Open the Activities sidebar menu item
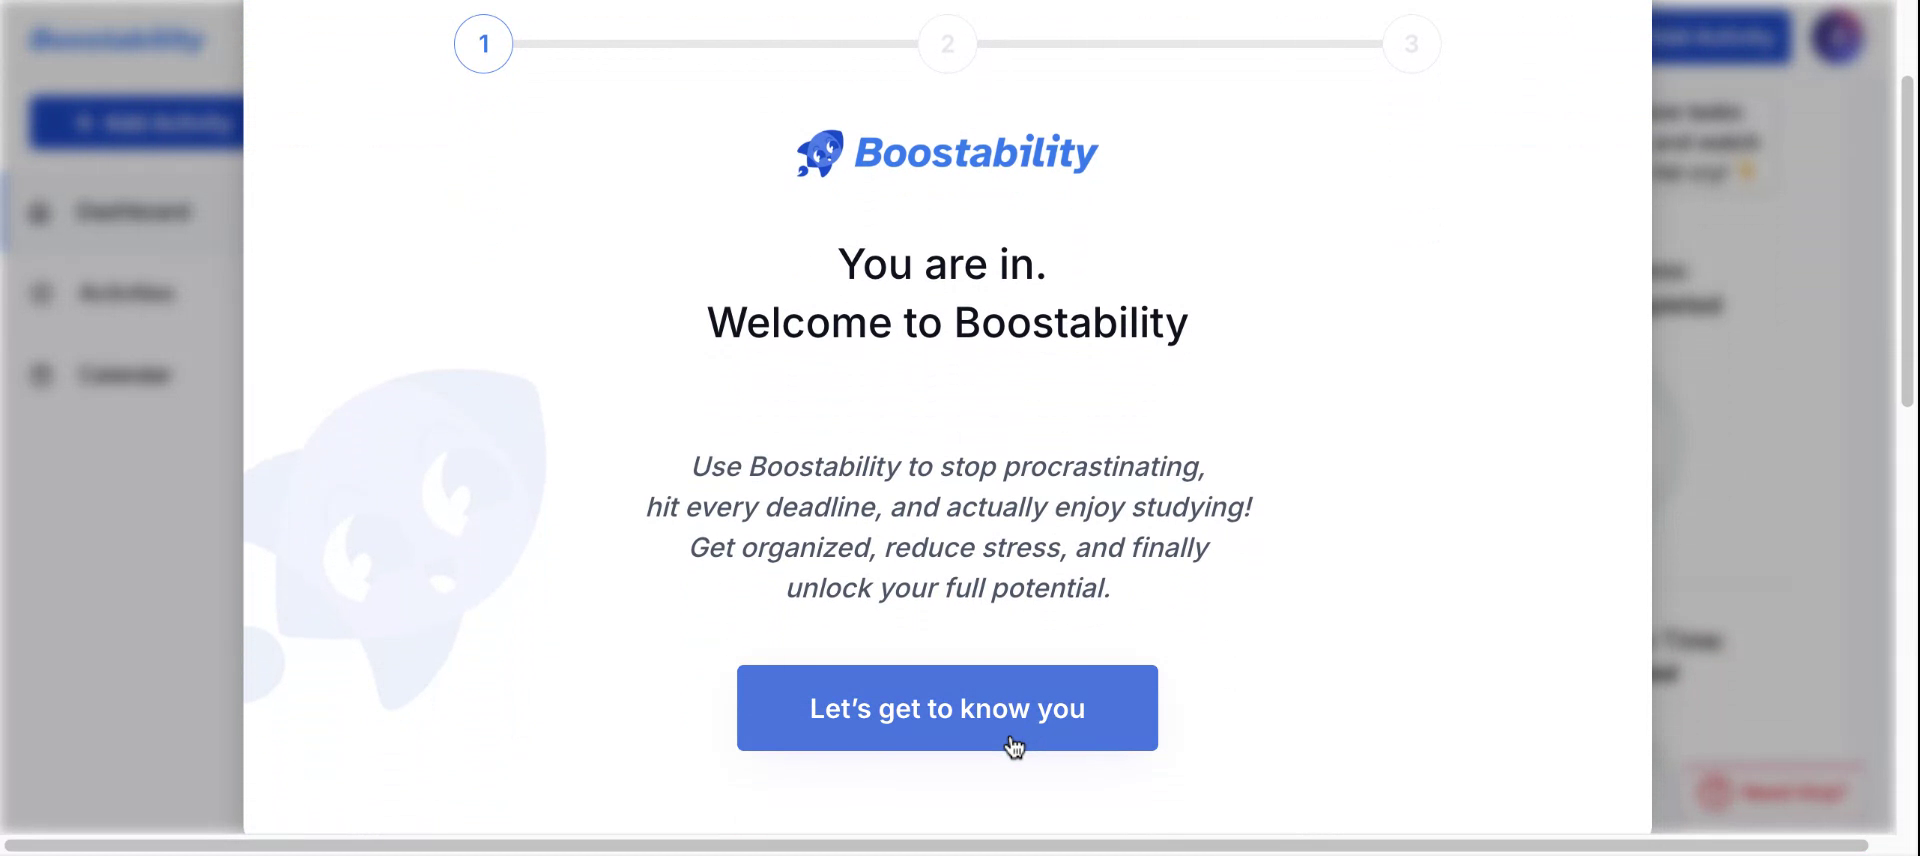 (127, 293)
